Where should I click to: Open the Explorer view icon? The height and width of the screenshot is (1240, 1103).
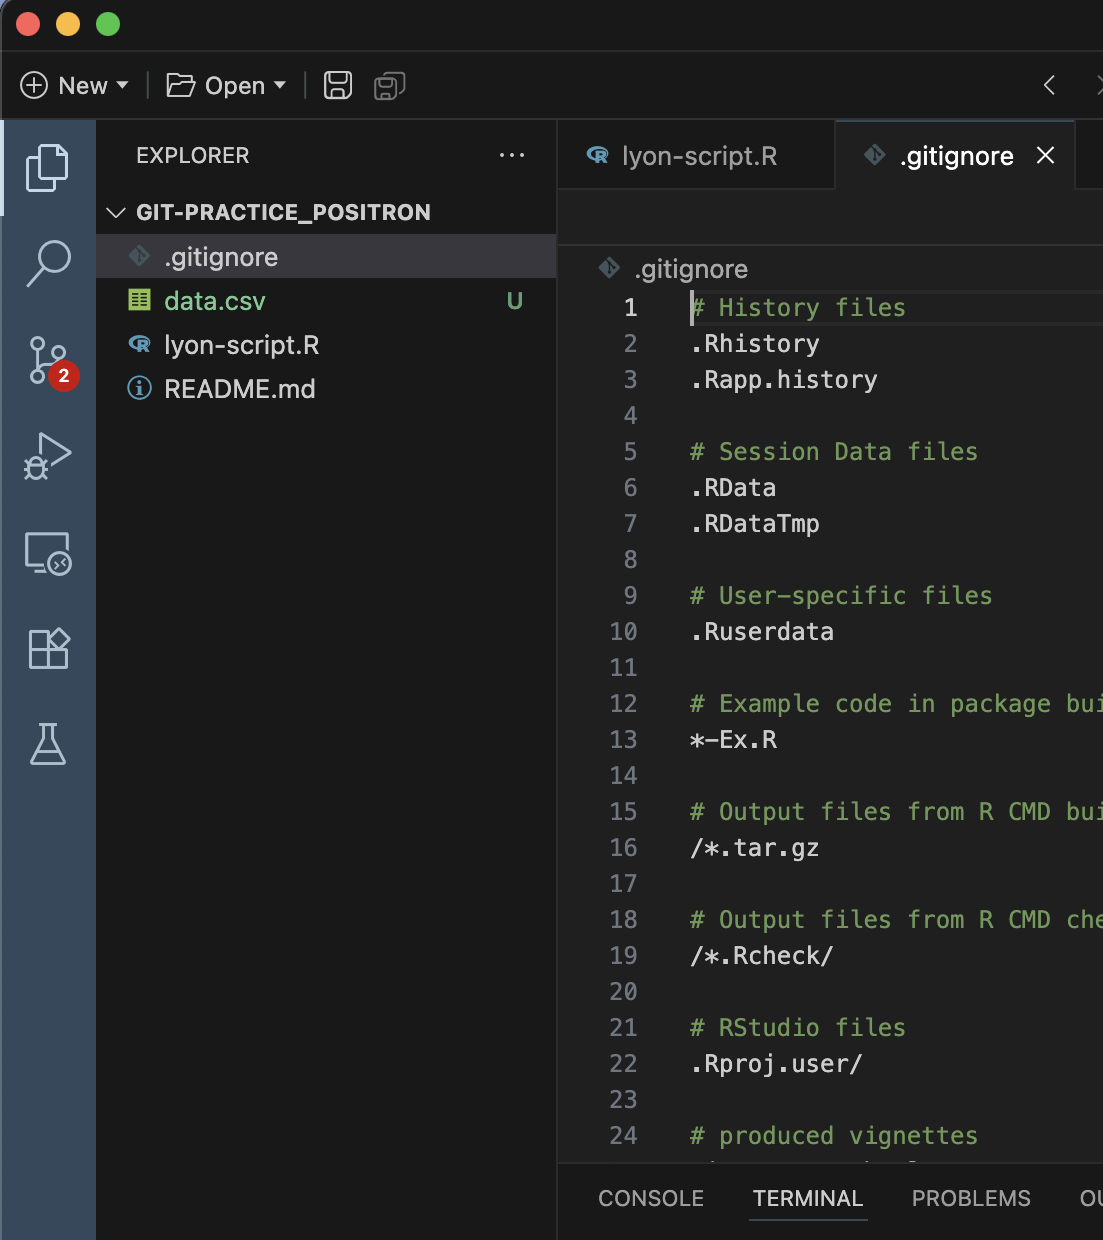point(47,167)
